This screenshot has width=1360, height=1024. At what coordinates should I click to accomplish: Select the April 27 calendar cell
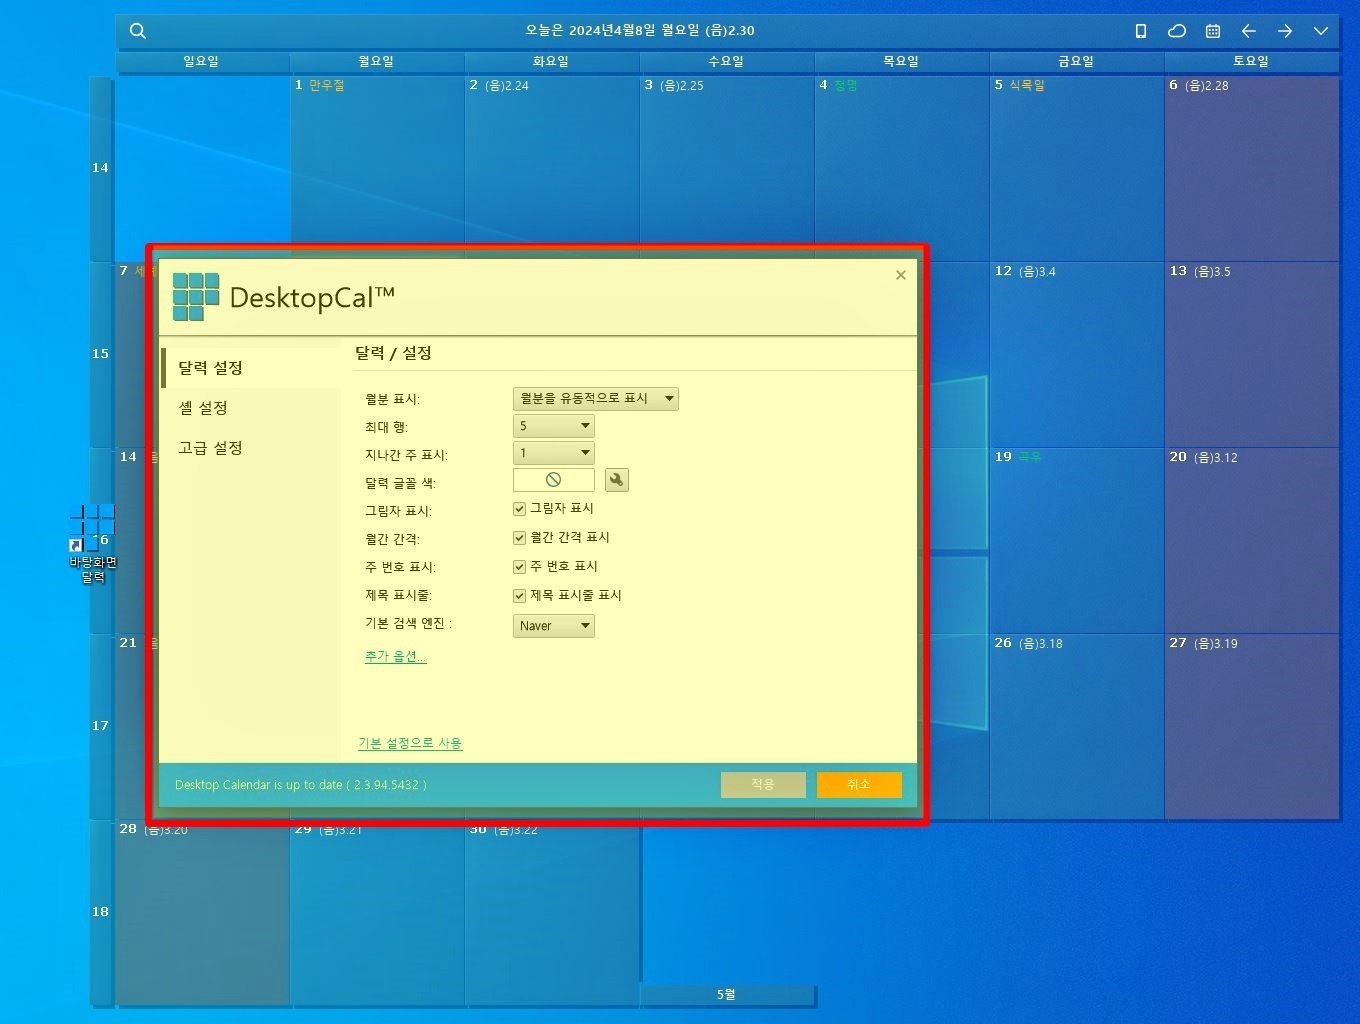[x=1252, y=726]
